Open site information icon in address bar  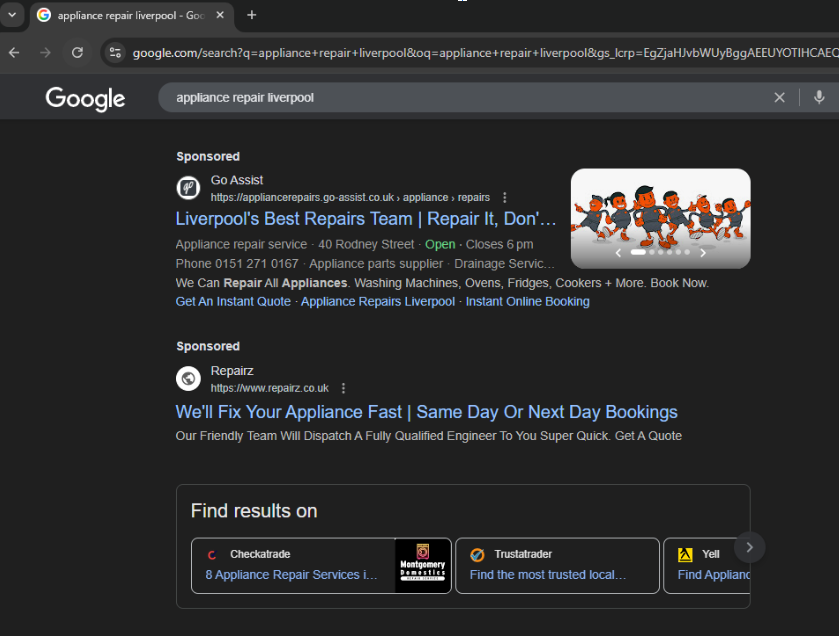coord(115,52)
